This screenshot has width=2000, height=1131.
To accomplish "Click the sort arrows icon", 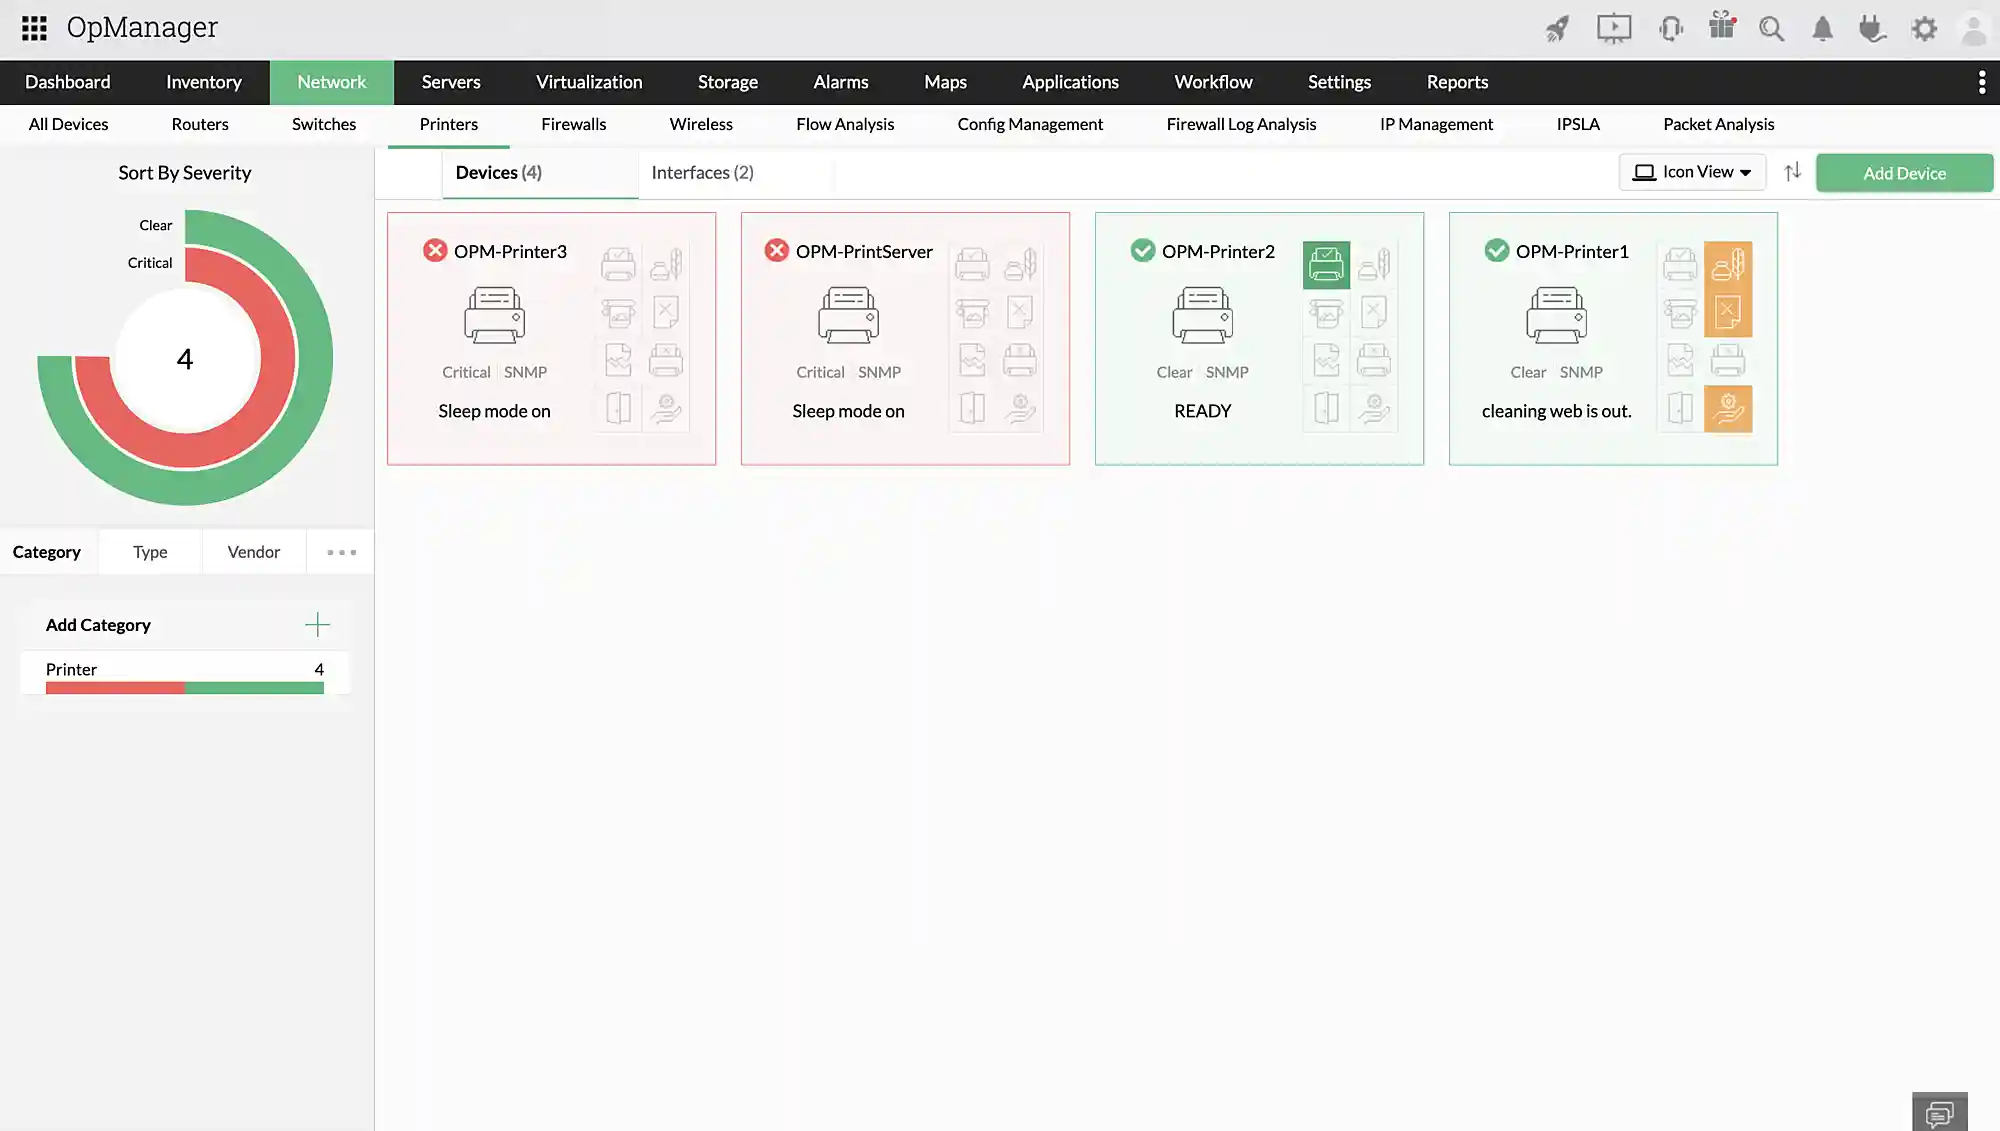I will tap(1792, 172).
